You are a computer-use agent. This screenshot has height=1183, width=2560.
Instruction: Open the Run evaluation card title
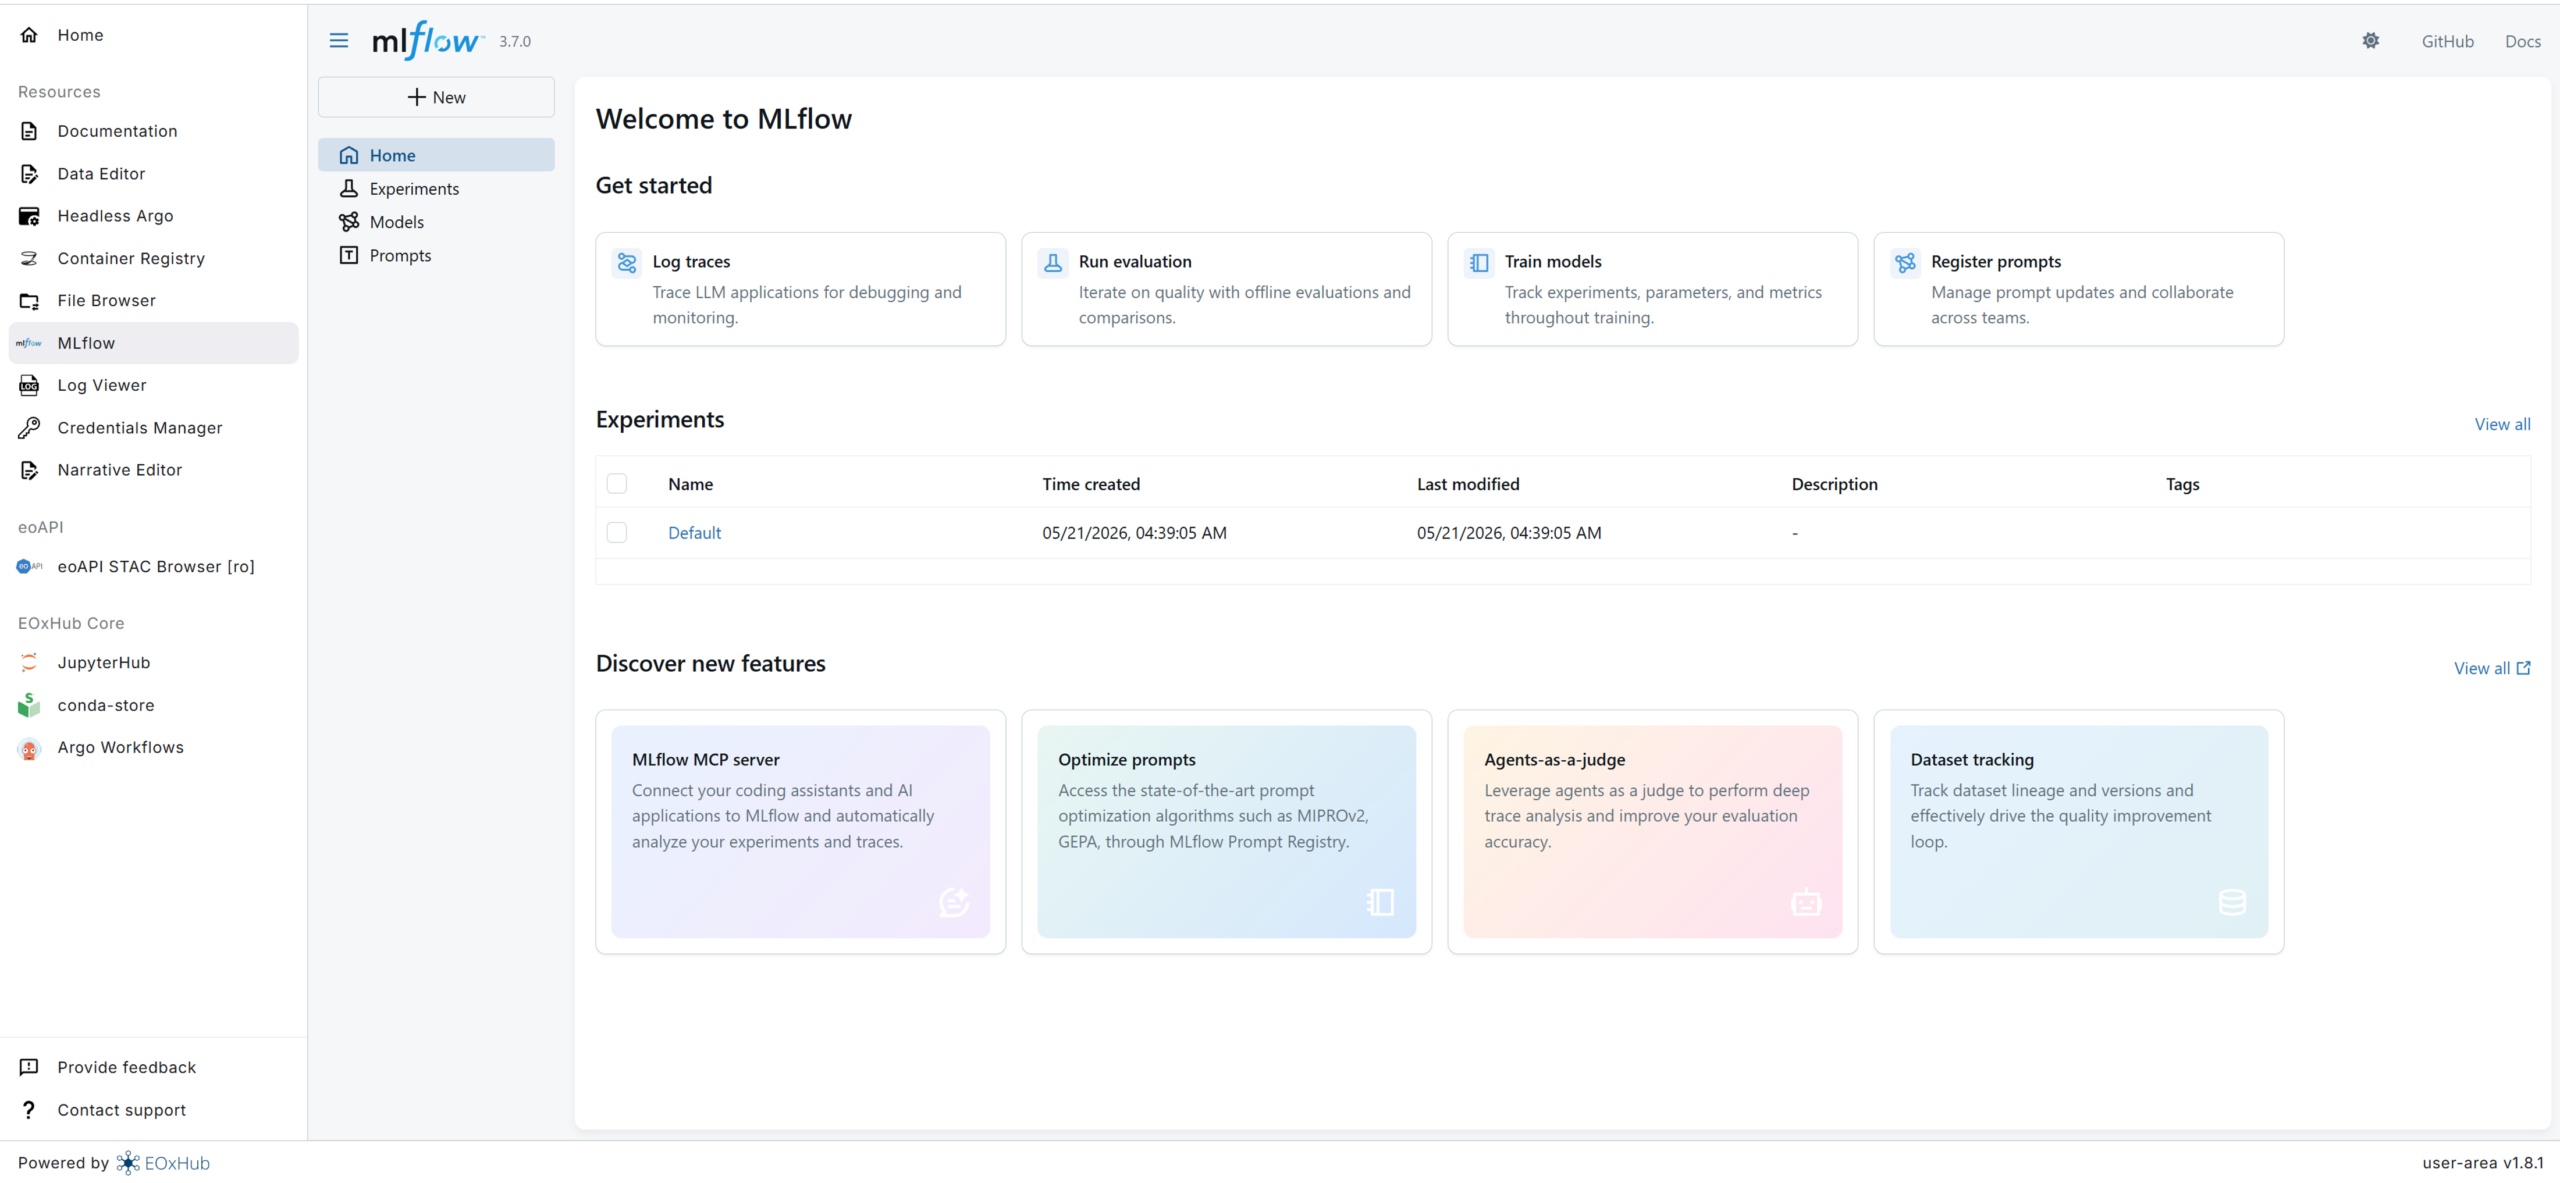point(1135,262)
